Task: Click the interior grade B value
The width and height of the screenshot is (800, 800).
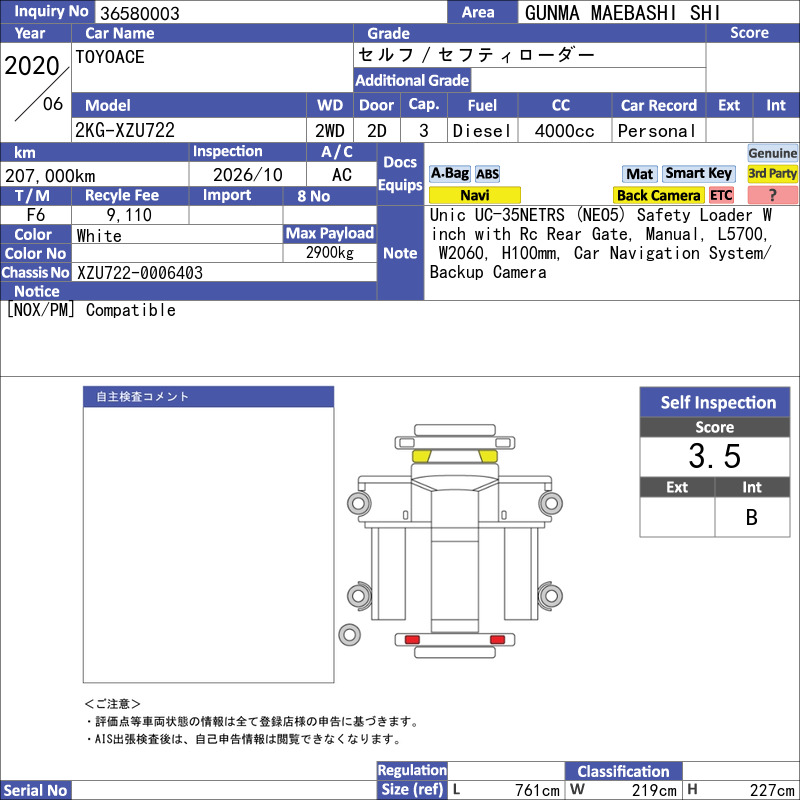Action: tap(752, 517)
